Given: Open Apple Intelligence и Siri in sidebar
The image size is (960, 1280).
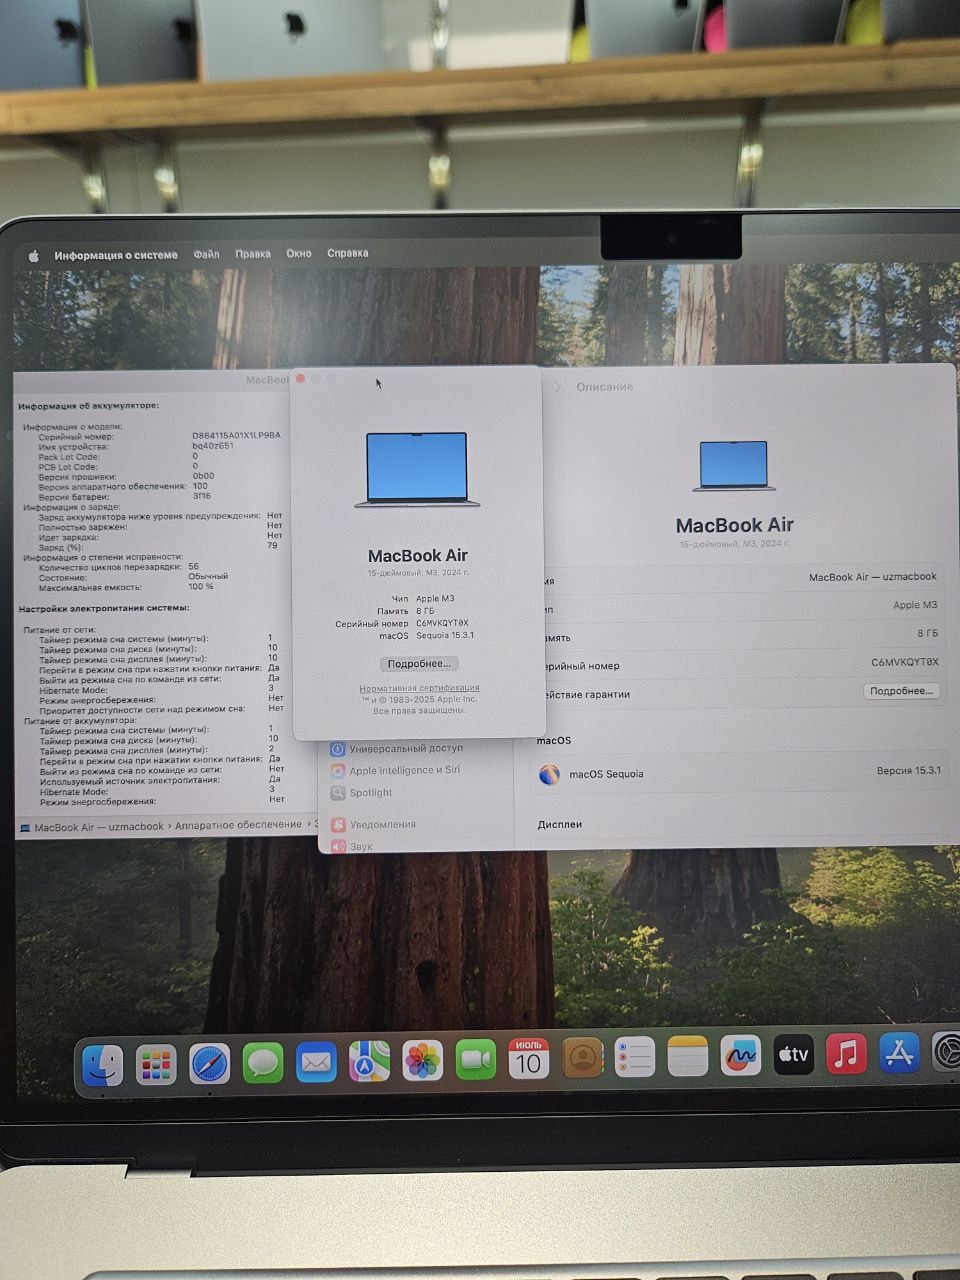Looking at the screenshot, I should tap(396, 770).
